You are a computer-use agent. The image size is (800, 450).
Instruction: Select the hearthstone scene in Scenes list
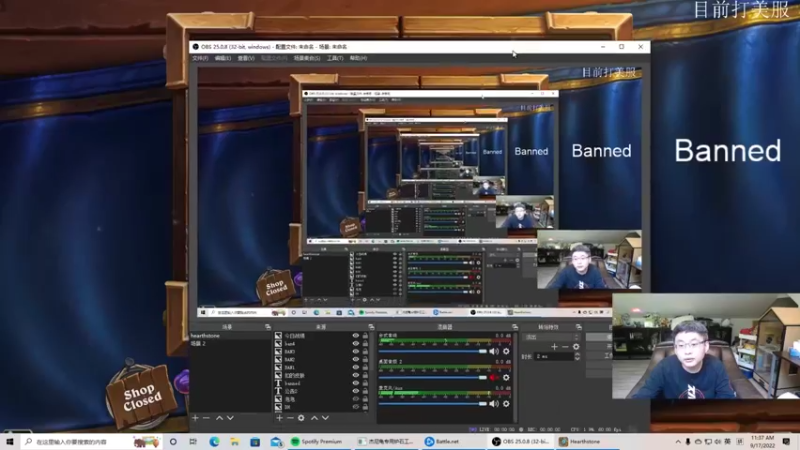[x=230, y=336]
